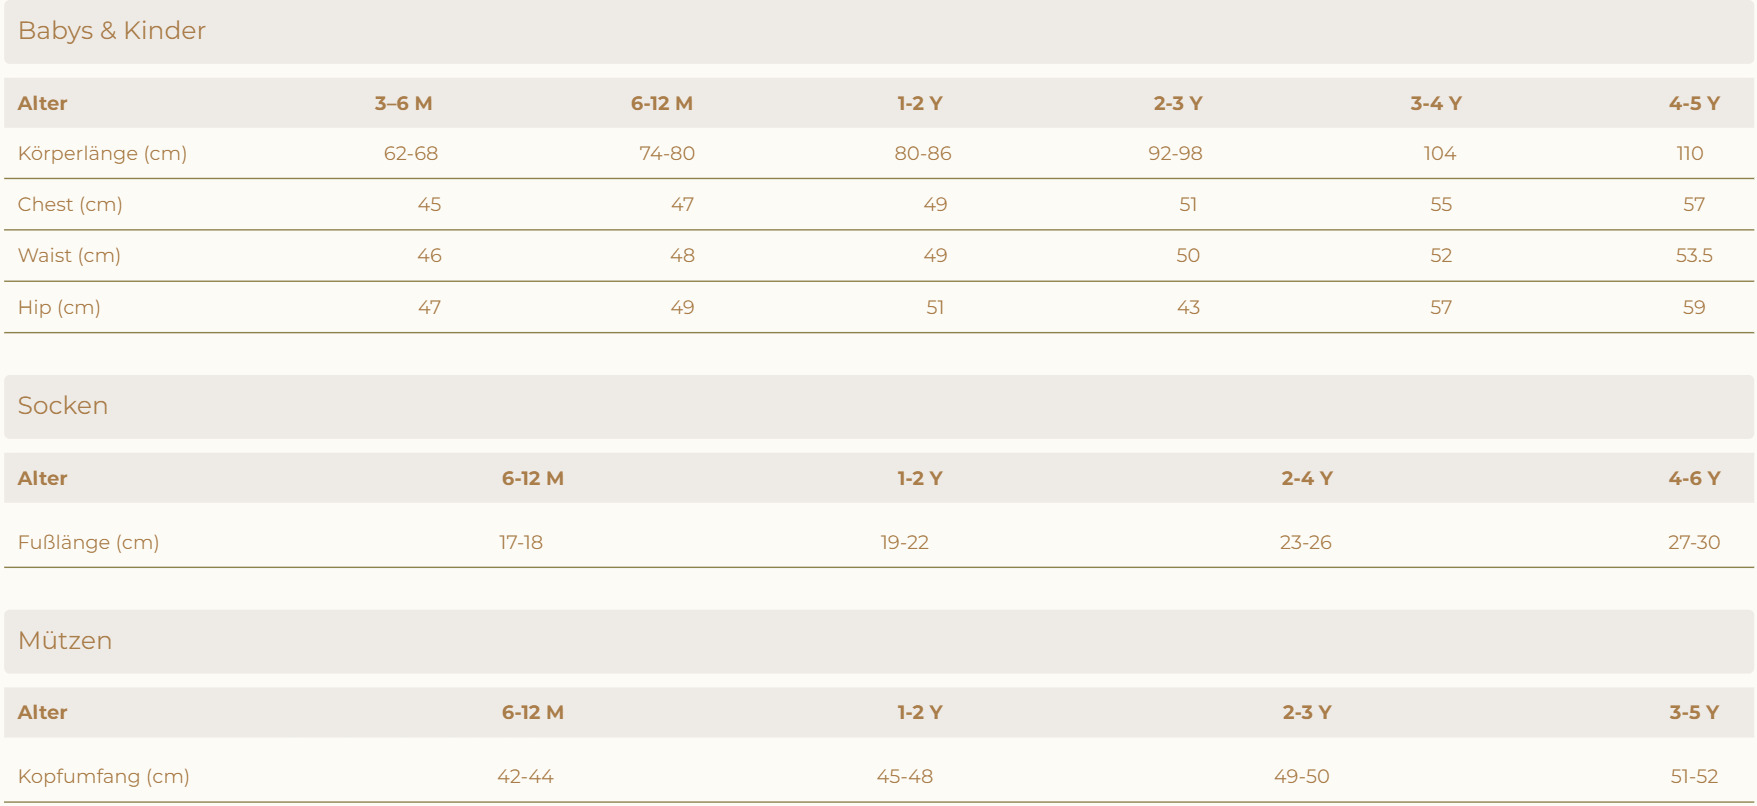
Task: Select body length value 92-98
Action: [x=1175, y=154]
